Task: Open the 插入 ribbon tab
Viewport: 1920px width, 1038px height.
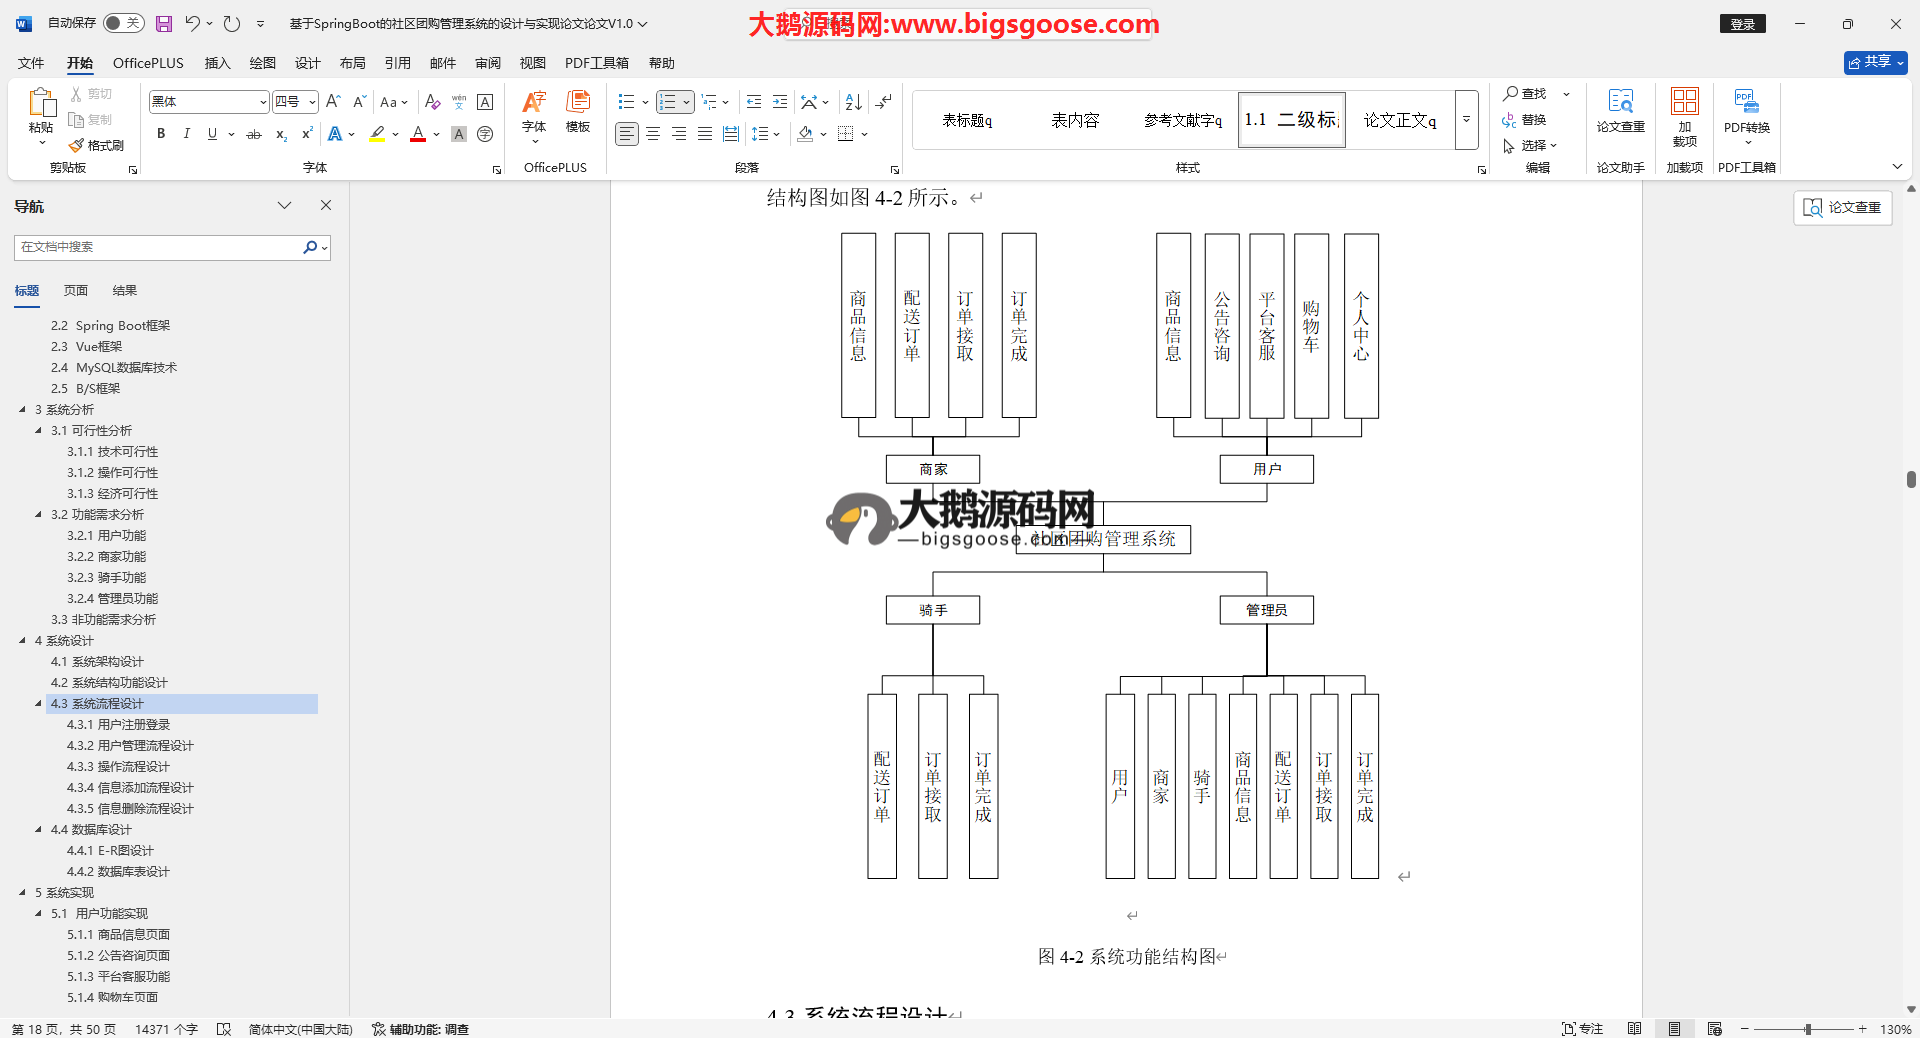Action: [x=217, y=63]
